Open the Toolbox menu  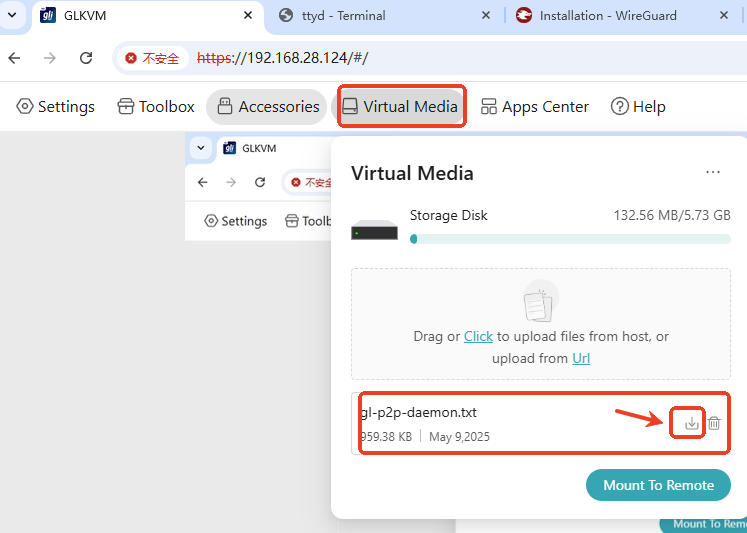[x=156, y=107]
